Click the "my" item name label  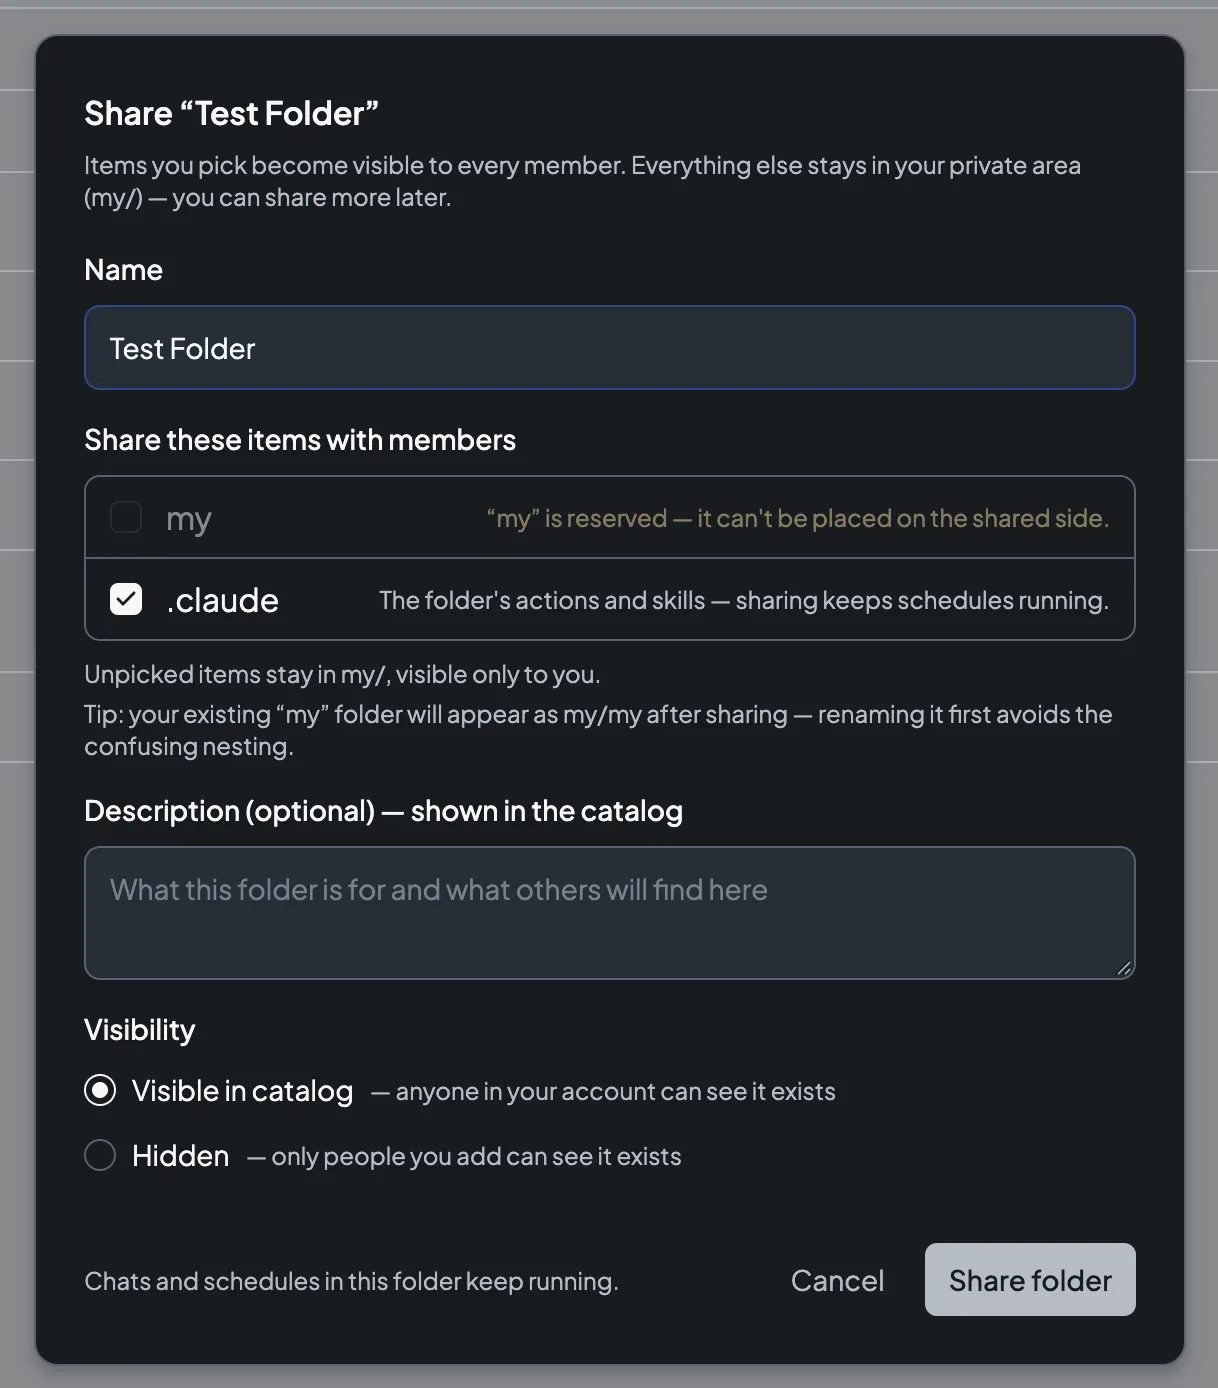pyautogui.click(x=189, y=519)
